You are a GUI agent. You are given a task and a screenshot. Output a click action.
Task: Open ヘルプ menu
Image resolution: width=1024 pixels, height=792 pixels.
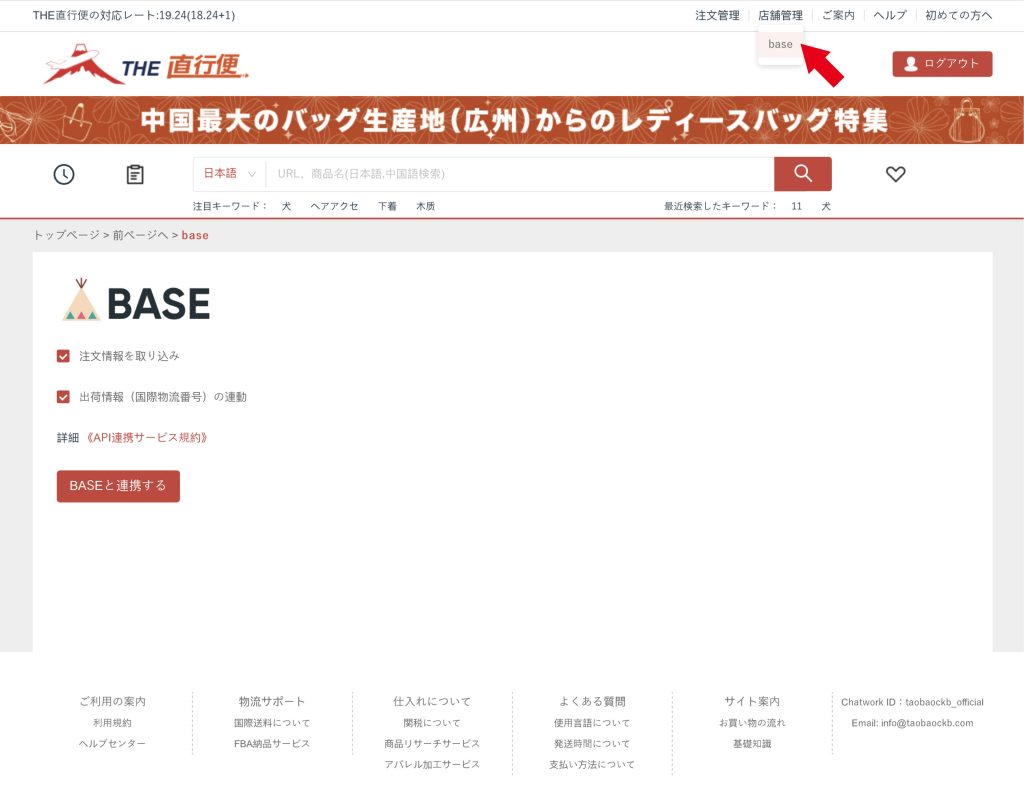tap(889, 15)
